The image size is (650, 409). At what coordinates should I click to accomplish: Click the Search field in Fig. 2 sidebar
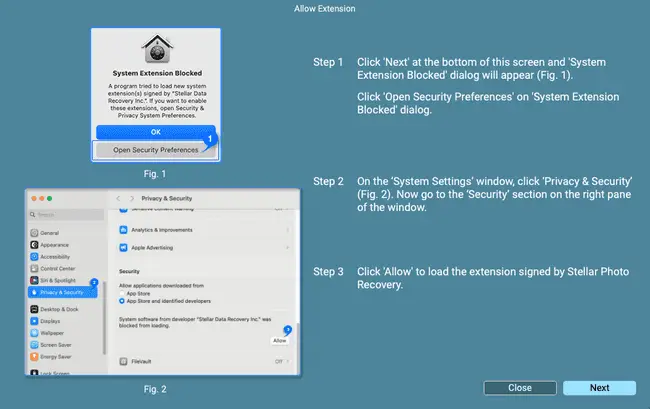tap(66, 215)
